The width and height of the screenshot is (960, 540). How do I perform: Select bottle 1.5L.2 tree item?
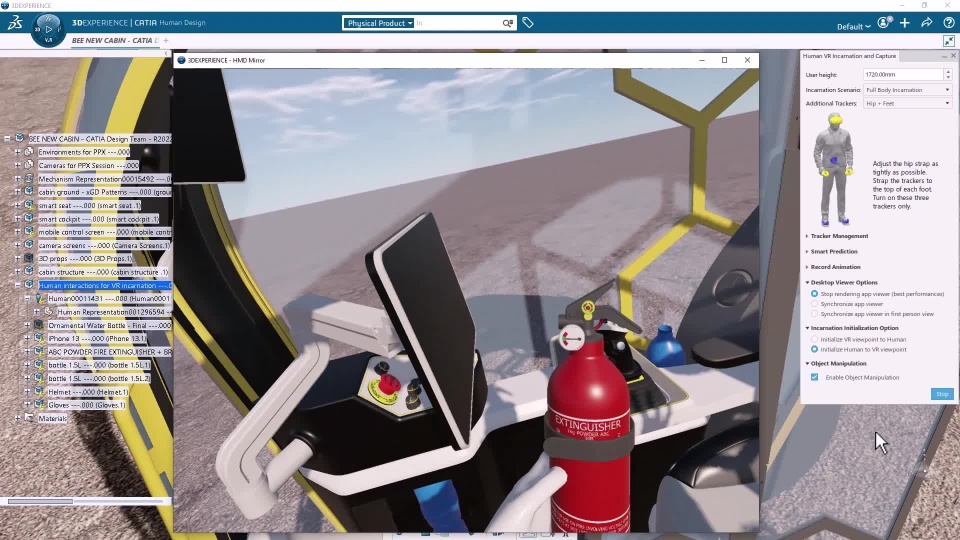click(99, 378)
